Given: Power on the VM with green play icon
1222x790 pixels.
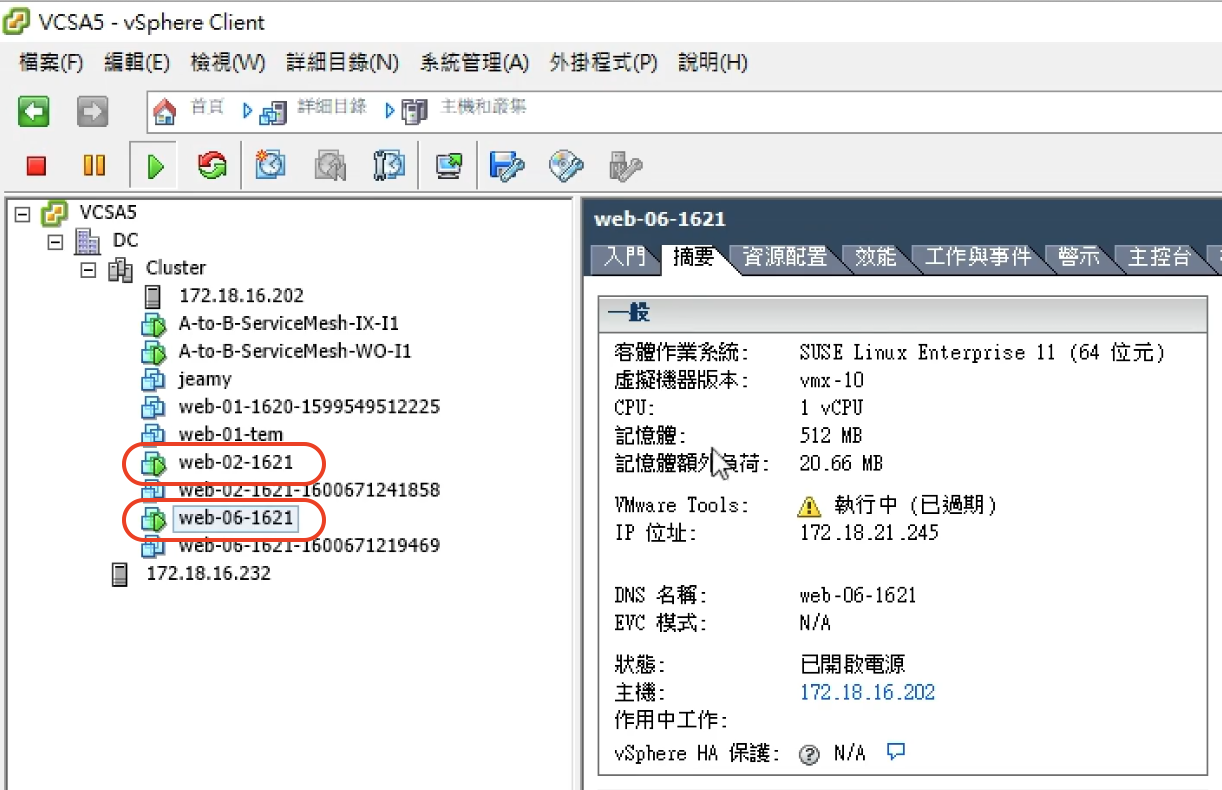Looking at the screenshot, I should 154,165.
